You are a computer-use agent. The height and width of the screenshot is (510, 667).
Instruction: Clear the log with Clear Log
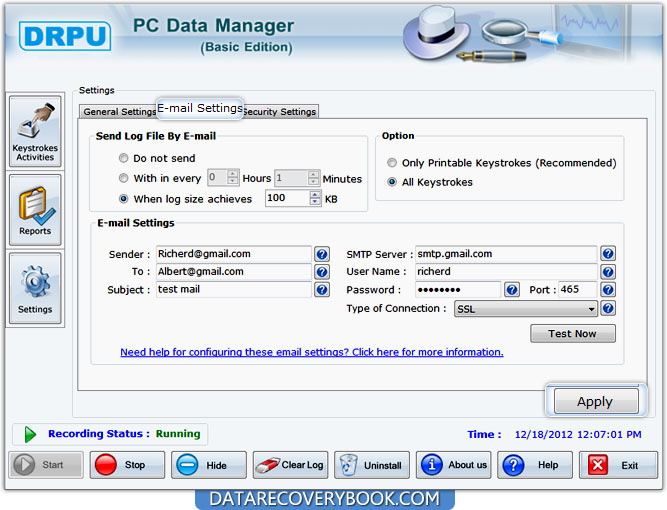pyautogui.click(x=291, y=465)
